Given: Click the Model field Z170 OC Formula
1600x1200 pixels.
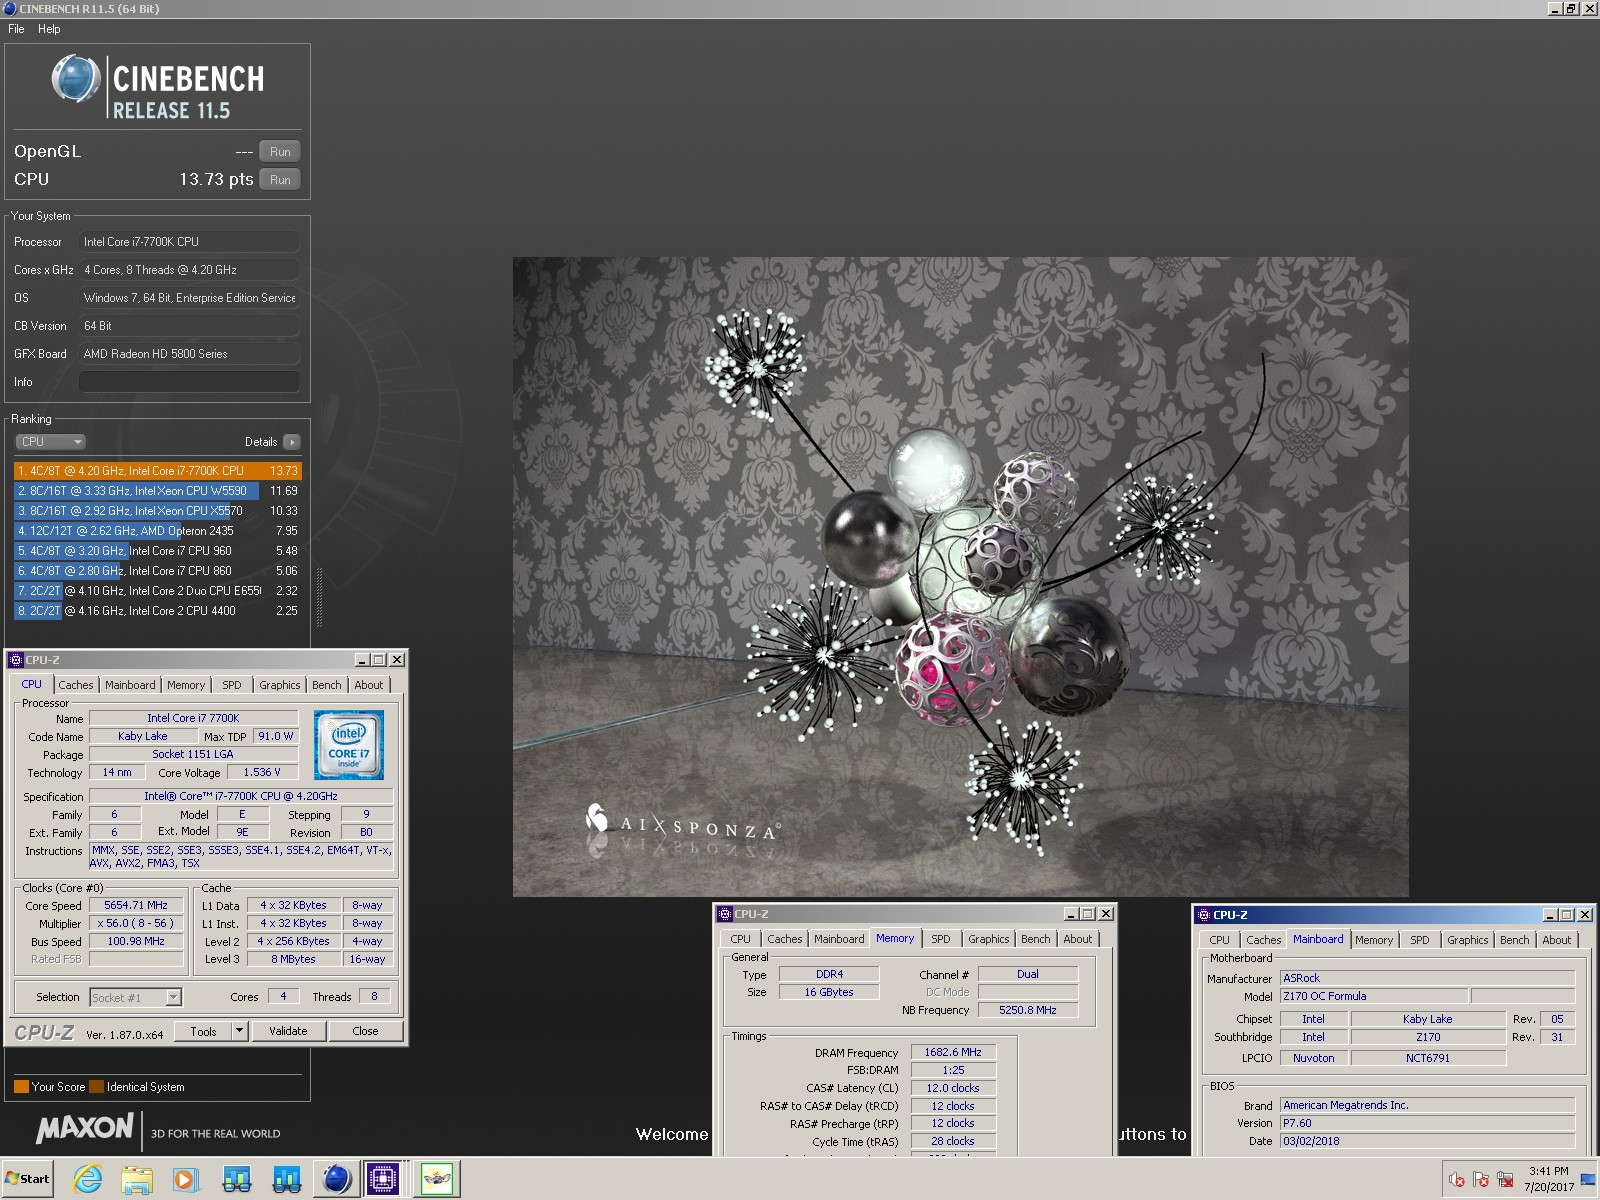Looking at the screenshot, I should point(1374,996).
